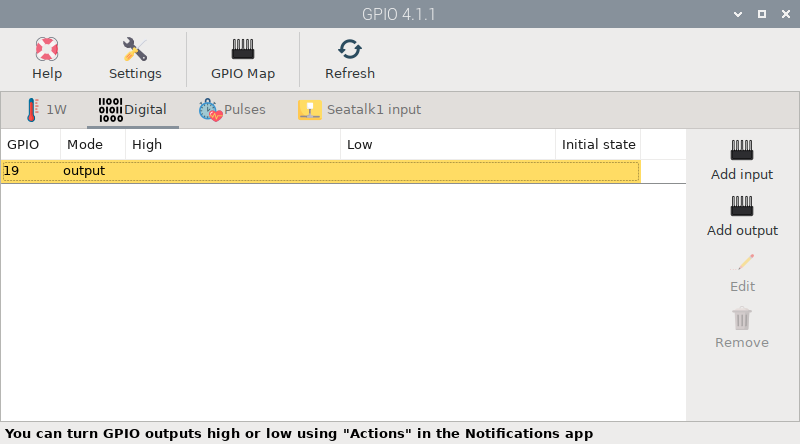Screen dimensions: 800x444
Task: Click the Remove trash can icon
Action: point(742,318)
